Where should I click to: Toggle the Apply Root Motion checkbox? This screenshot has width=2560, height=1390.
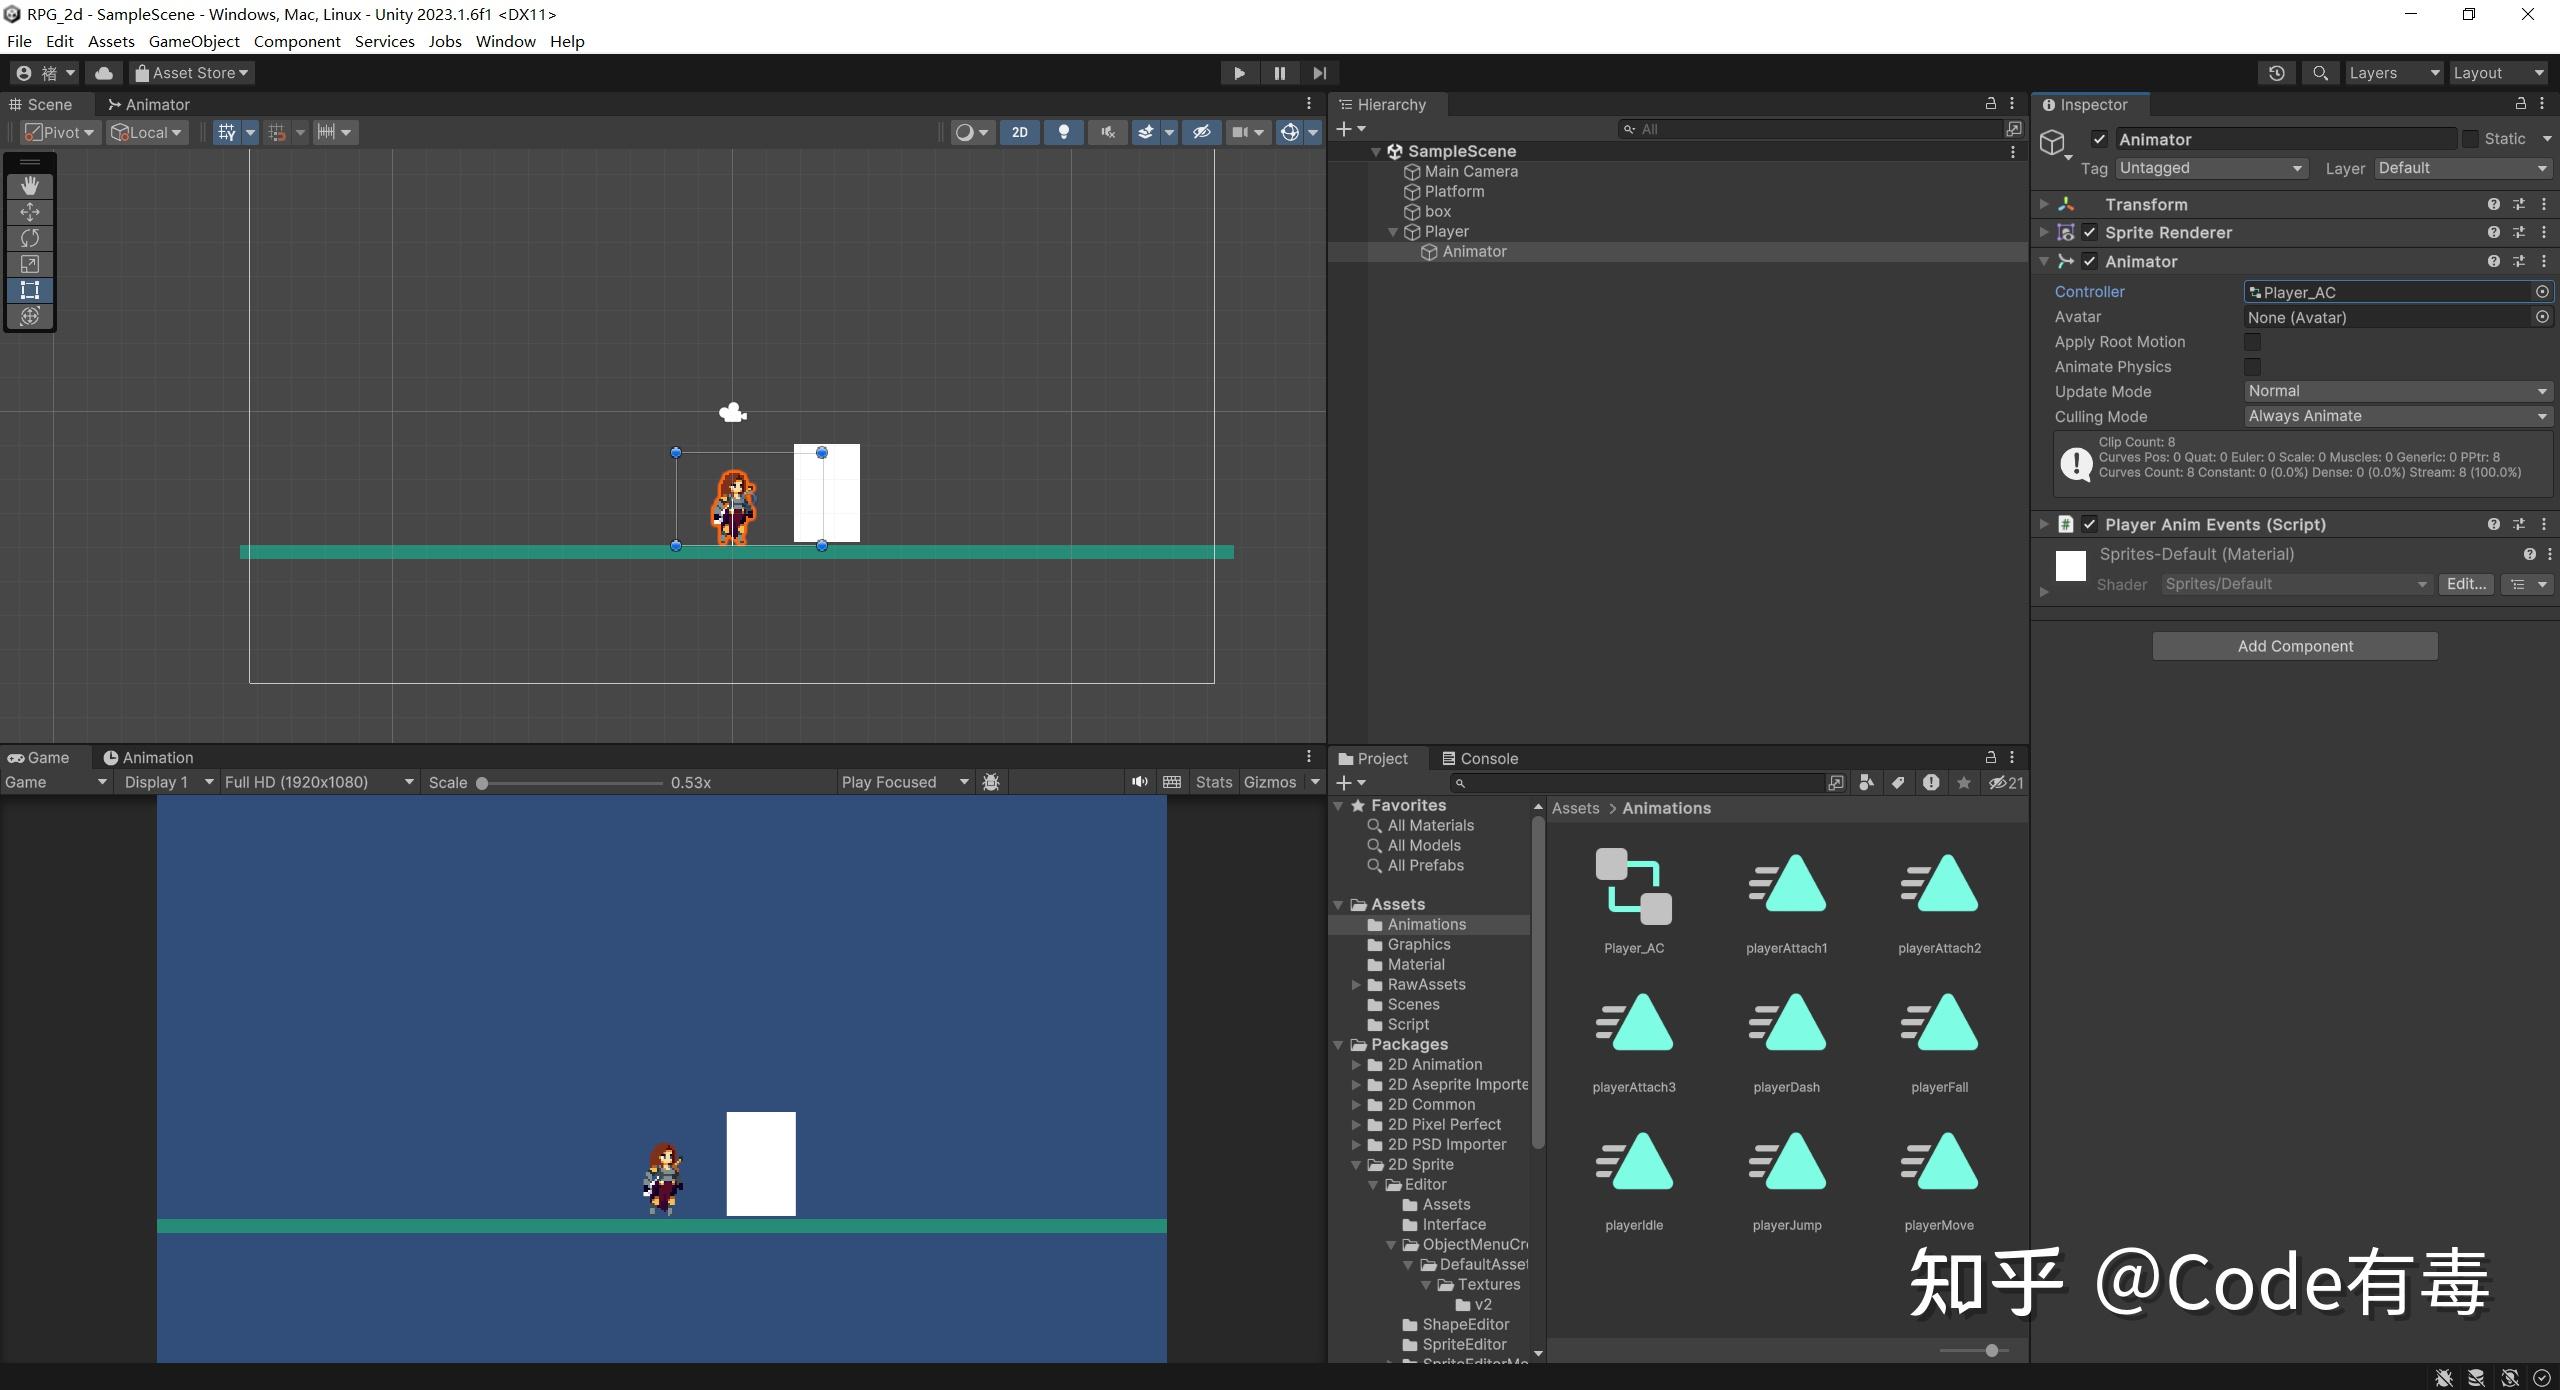point(2254,342)
